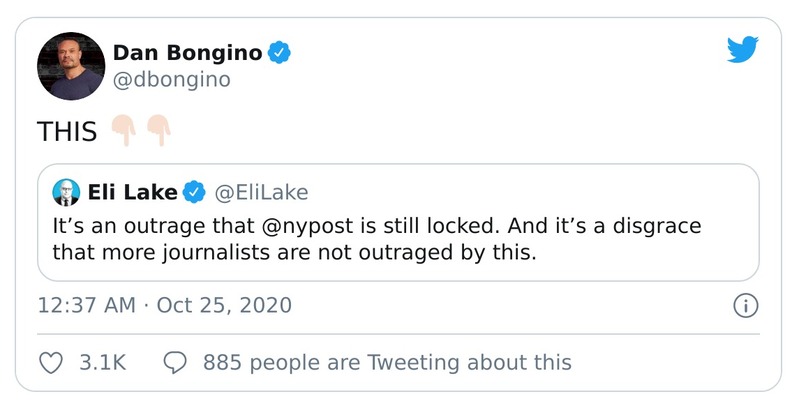Click the second pointing-down emoji

[x=158, y=131]
